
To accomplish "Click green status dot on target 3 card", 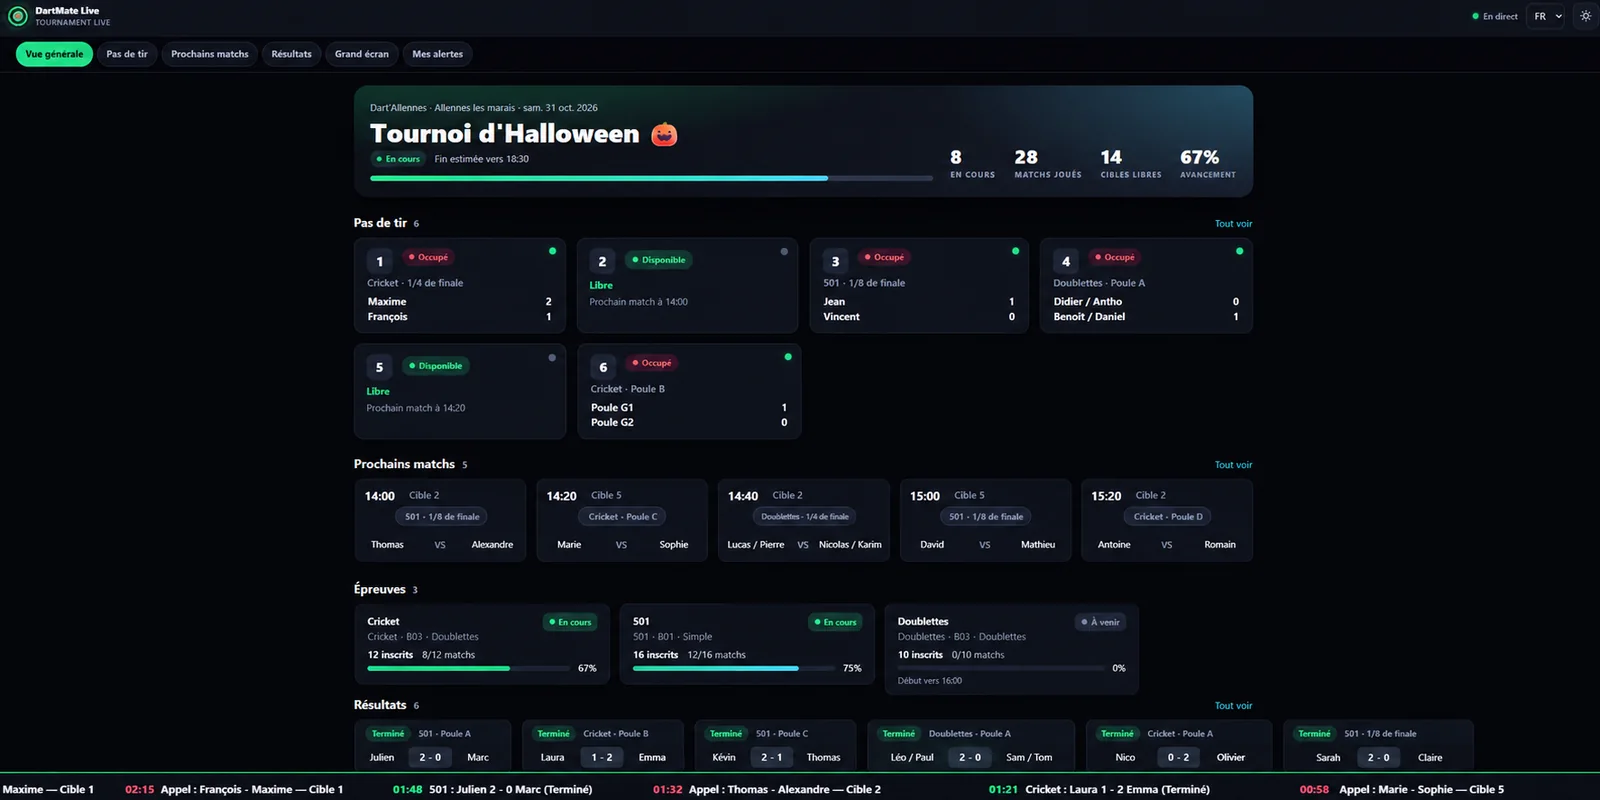I will (x=1015, y=251).
